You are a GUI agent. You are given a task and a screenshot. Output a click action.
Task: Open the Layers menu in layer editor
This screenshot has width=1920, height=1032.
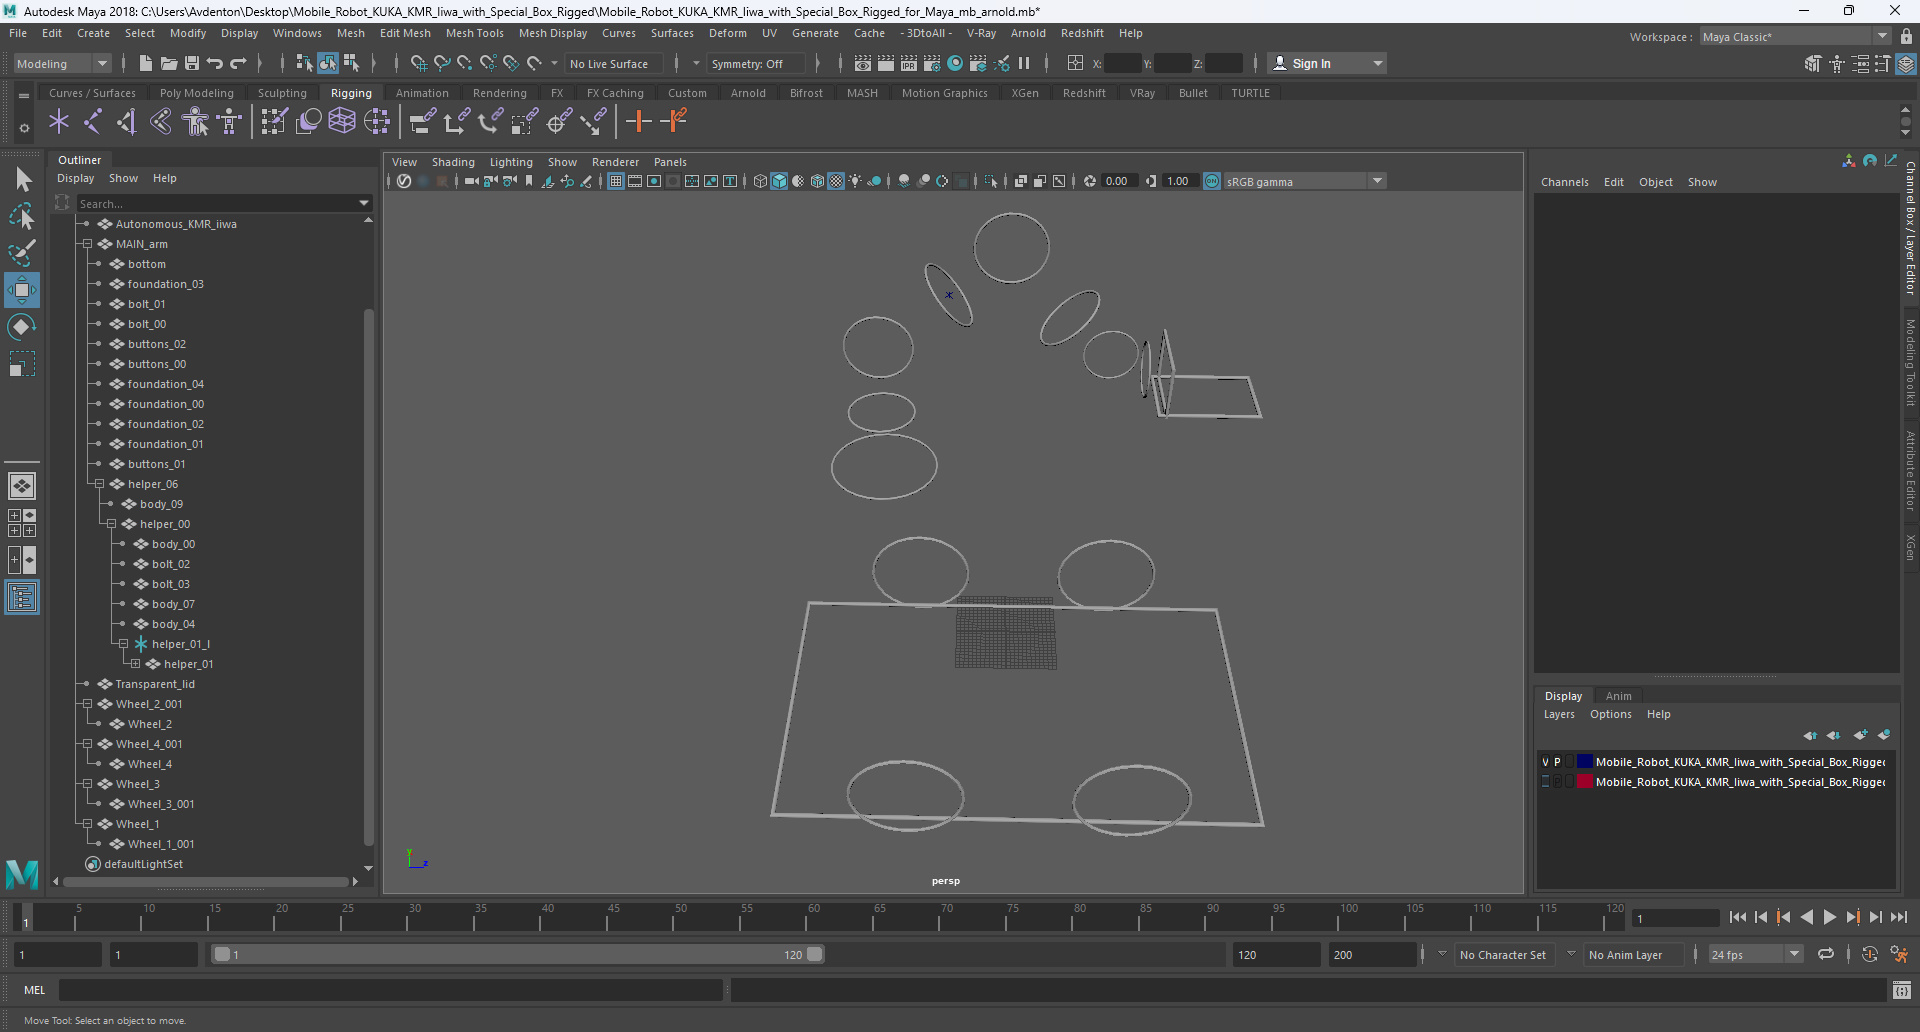[1559, 714]
